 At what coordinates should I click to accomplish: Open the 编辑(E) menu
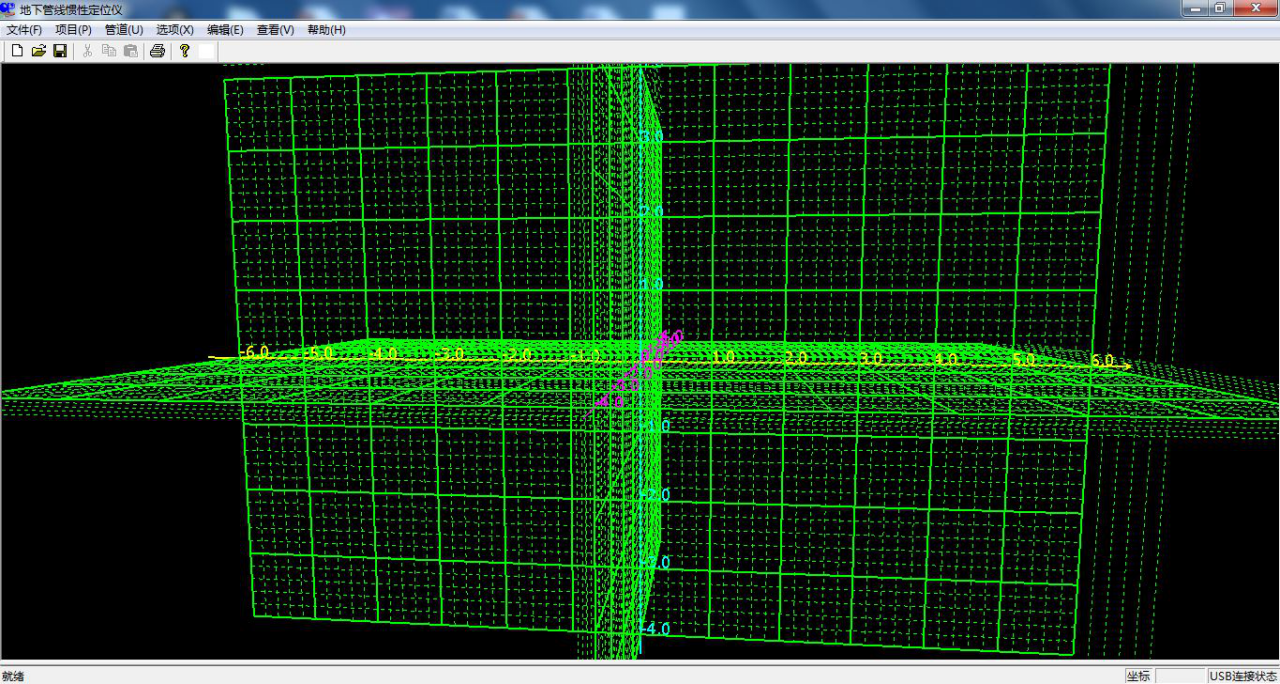pyautogui.click(x=225, y=30)
